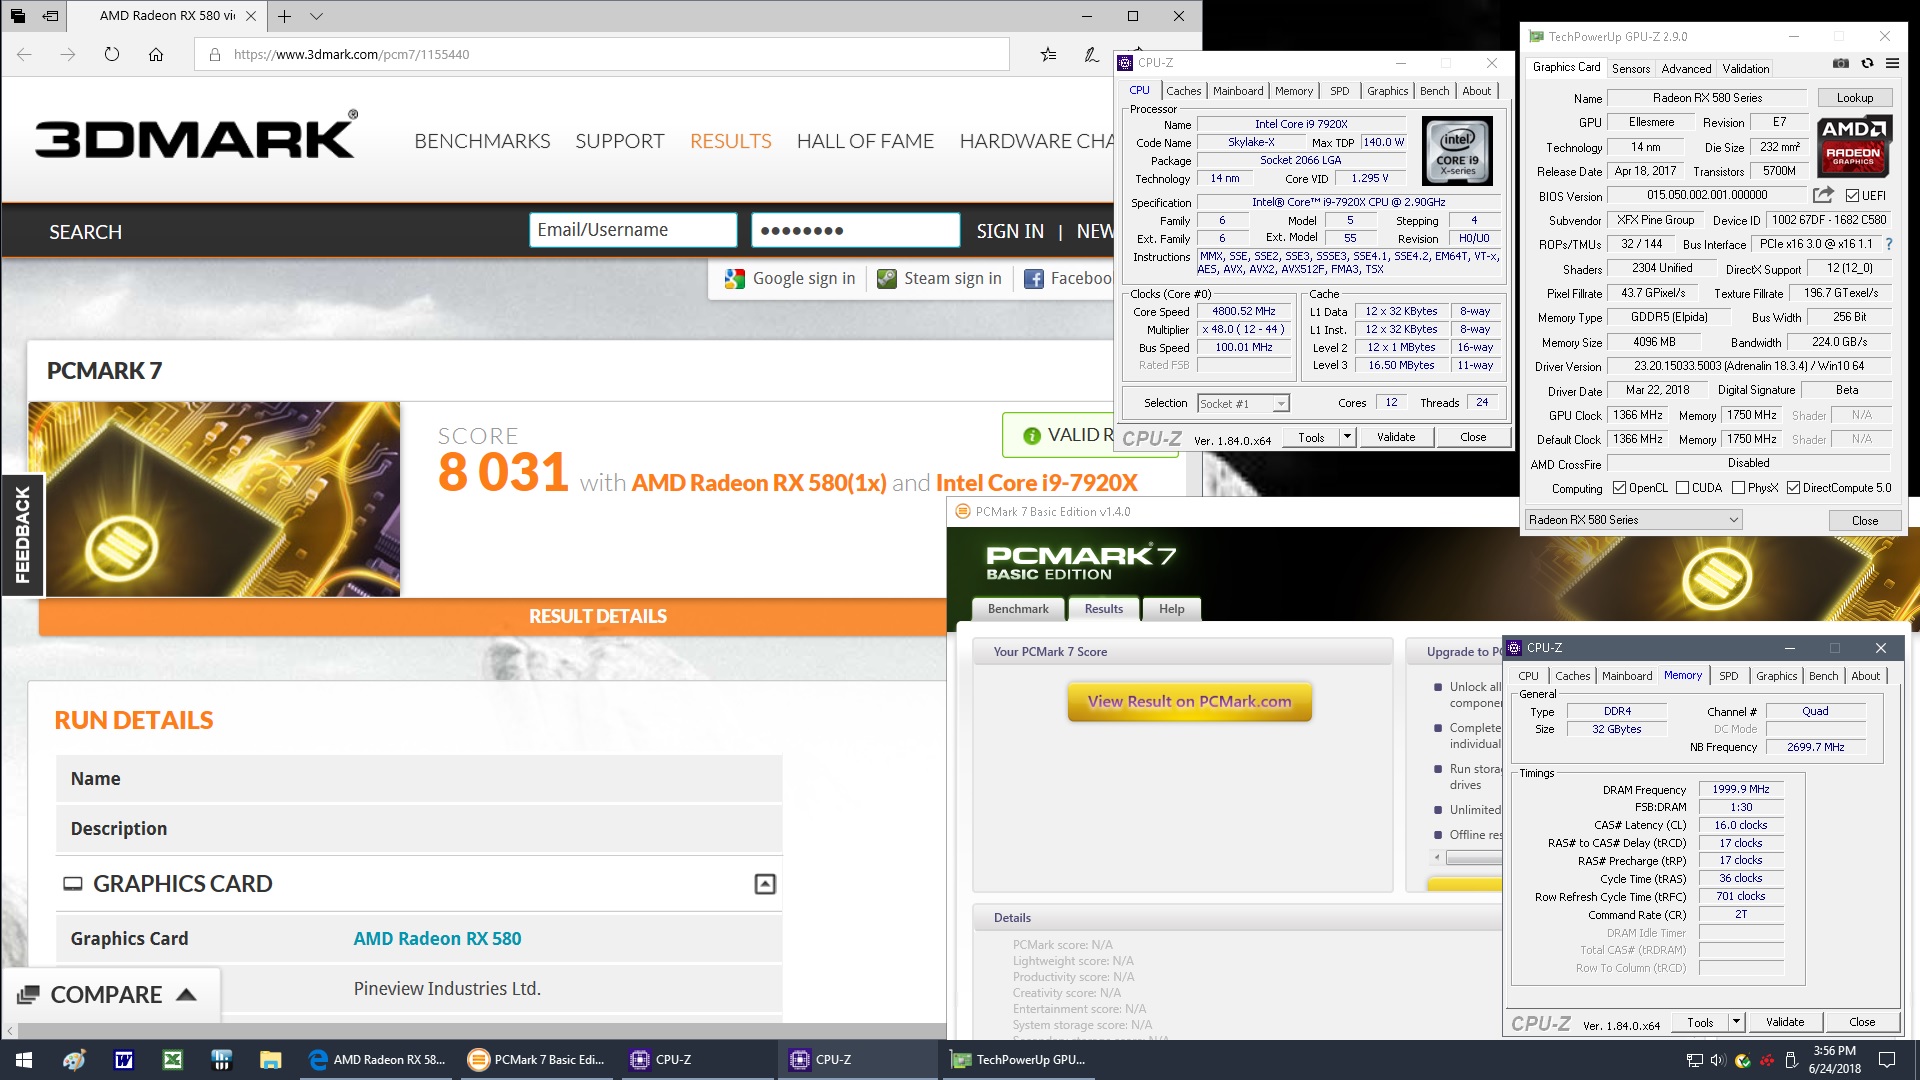Screen dimensions: 1920x1080
Task: Click the Steam sign in icon
Action: point(887,279)
